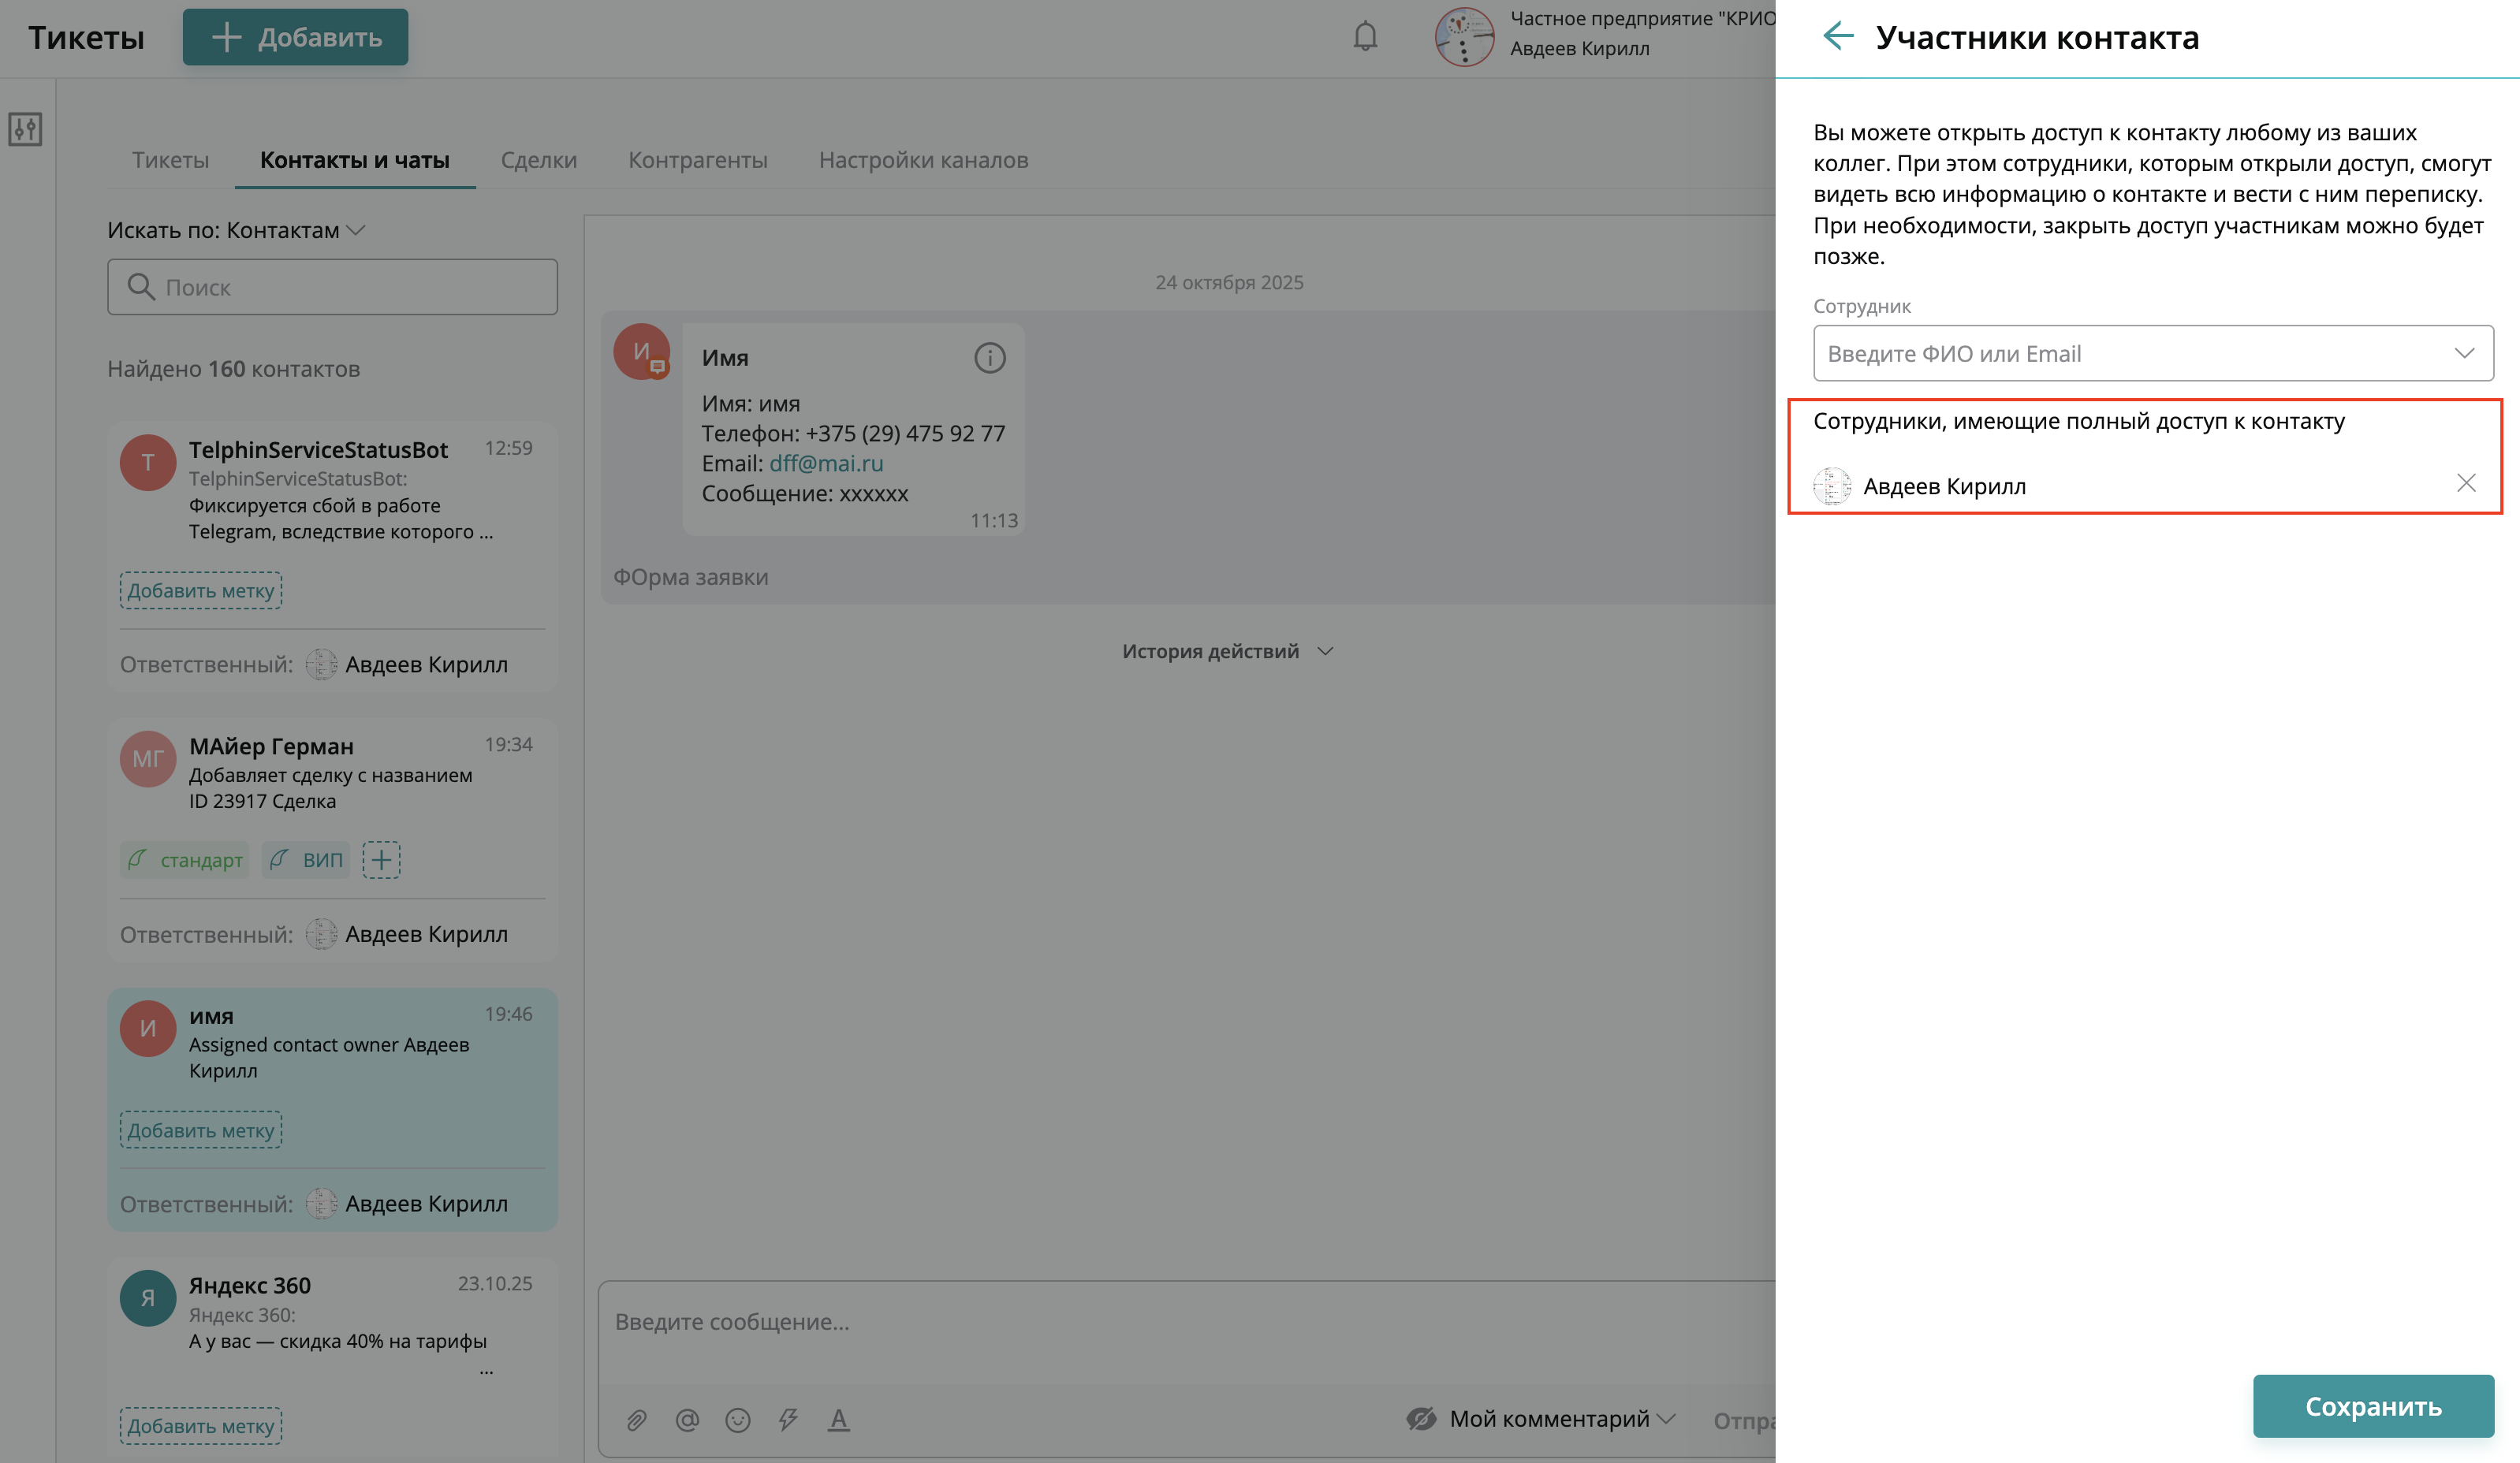
Task: Open the emoji picker smiley icon
Action: (738, 1420)
